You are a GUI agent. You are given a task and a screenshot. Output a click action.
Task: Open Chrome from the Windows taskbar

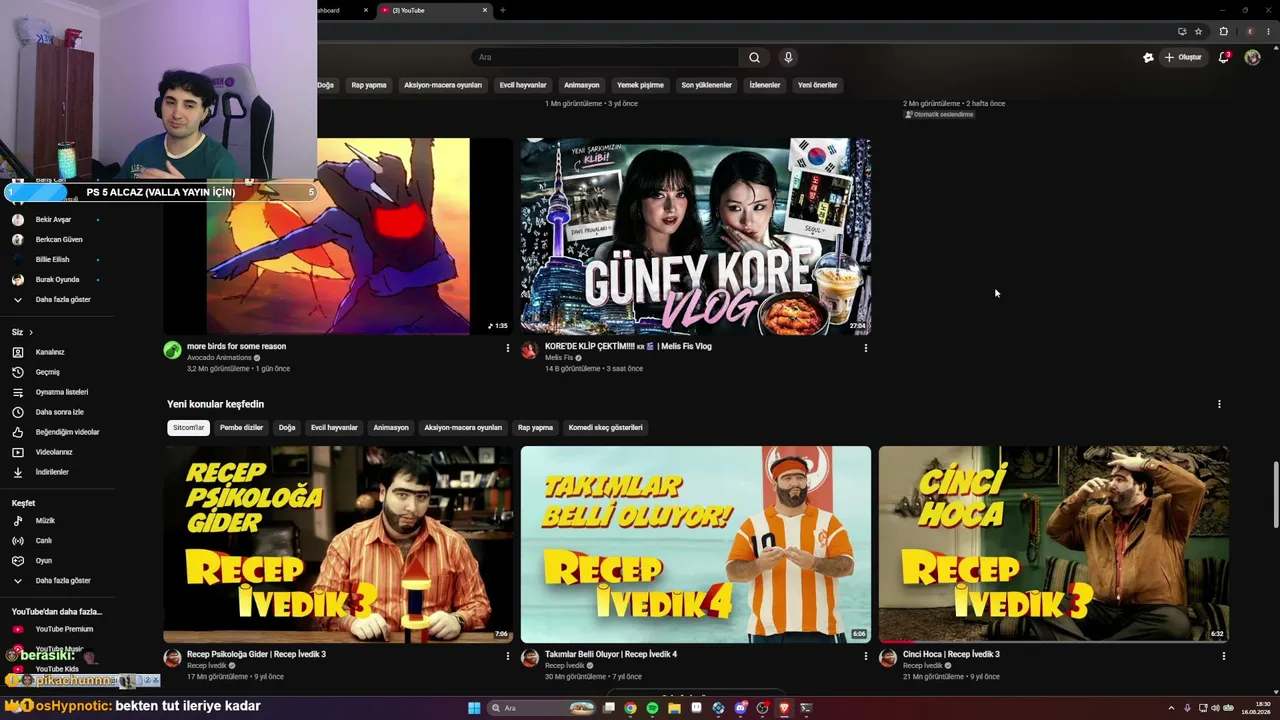coord(630,708)
